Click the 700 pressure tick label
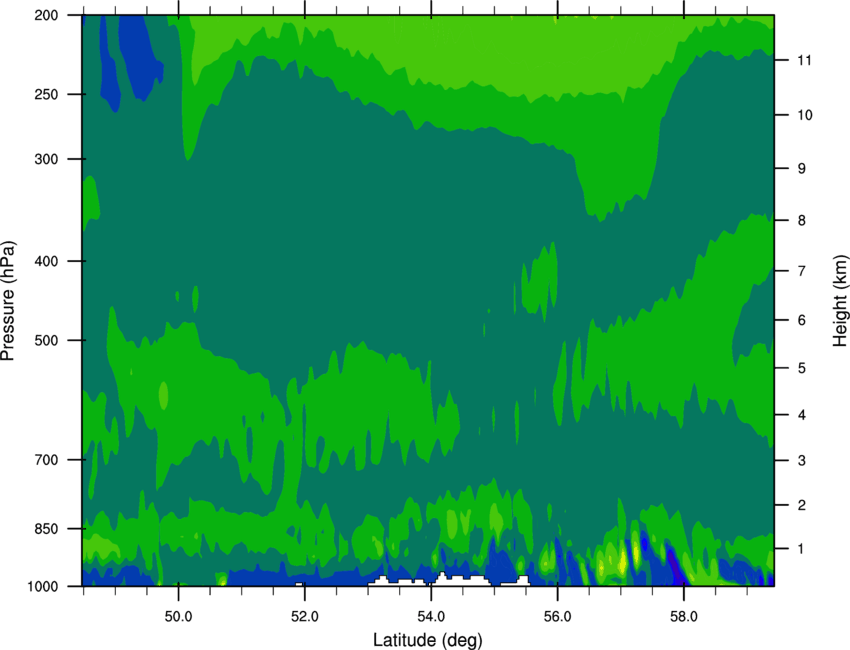This screenshot has width=850, height=650. point(47,460)
